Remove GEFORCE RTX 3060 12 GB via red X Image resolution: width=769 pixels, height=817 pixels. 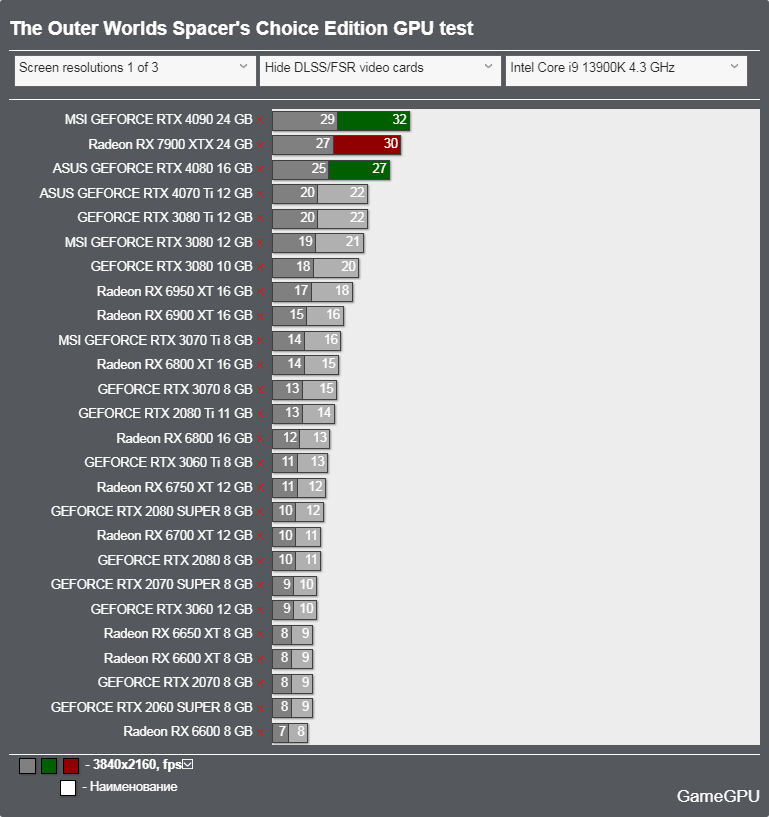260,610
